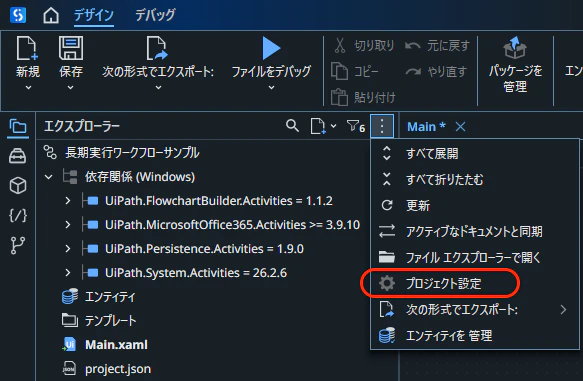Choose エンティティを 管理 from the menu

[x=475, y=336]
